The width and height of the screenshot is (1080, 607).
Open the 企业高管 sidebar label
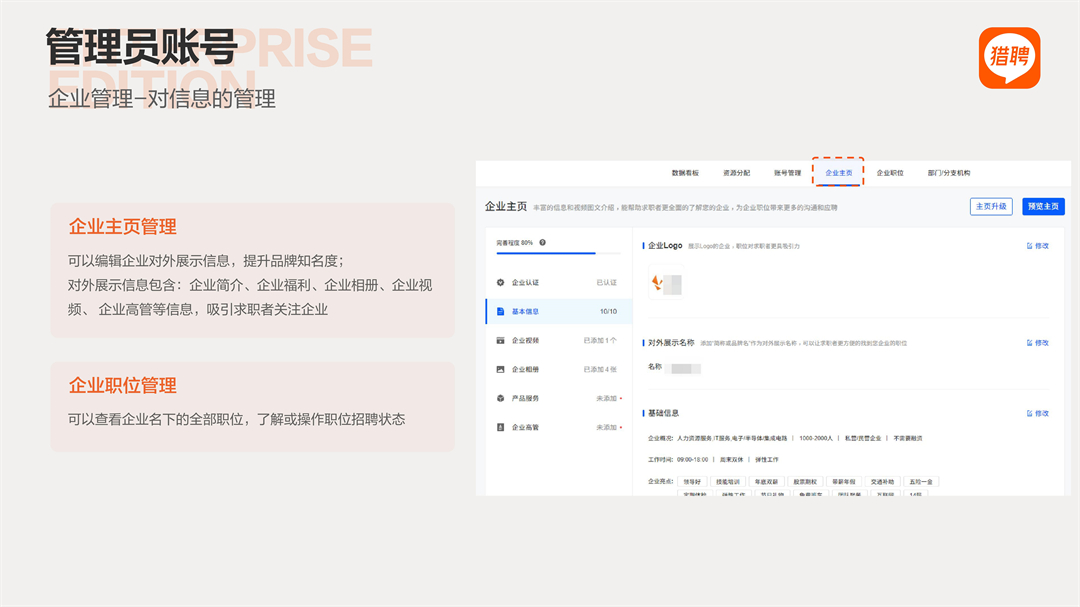pos(525,427)
